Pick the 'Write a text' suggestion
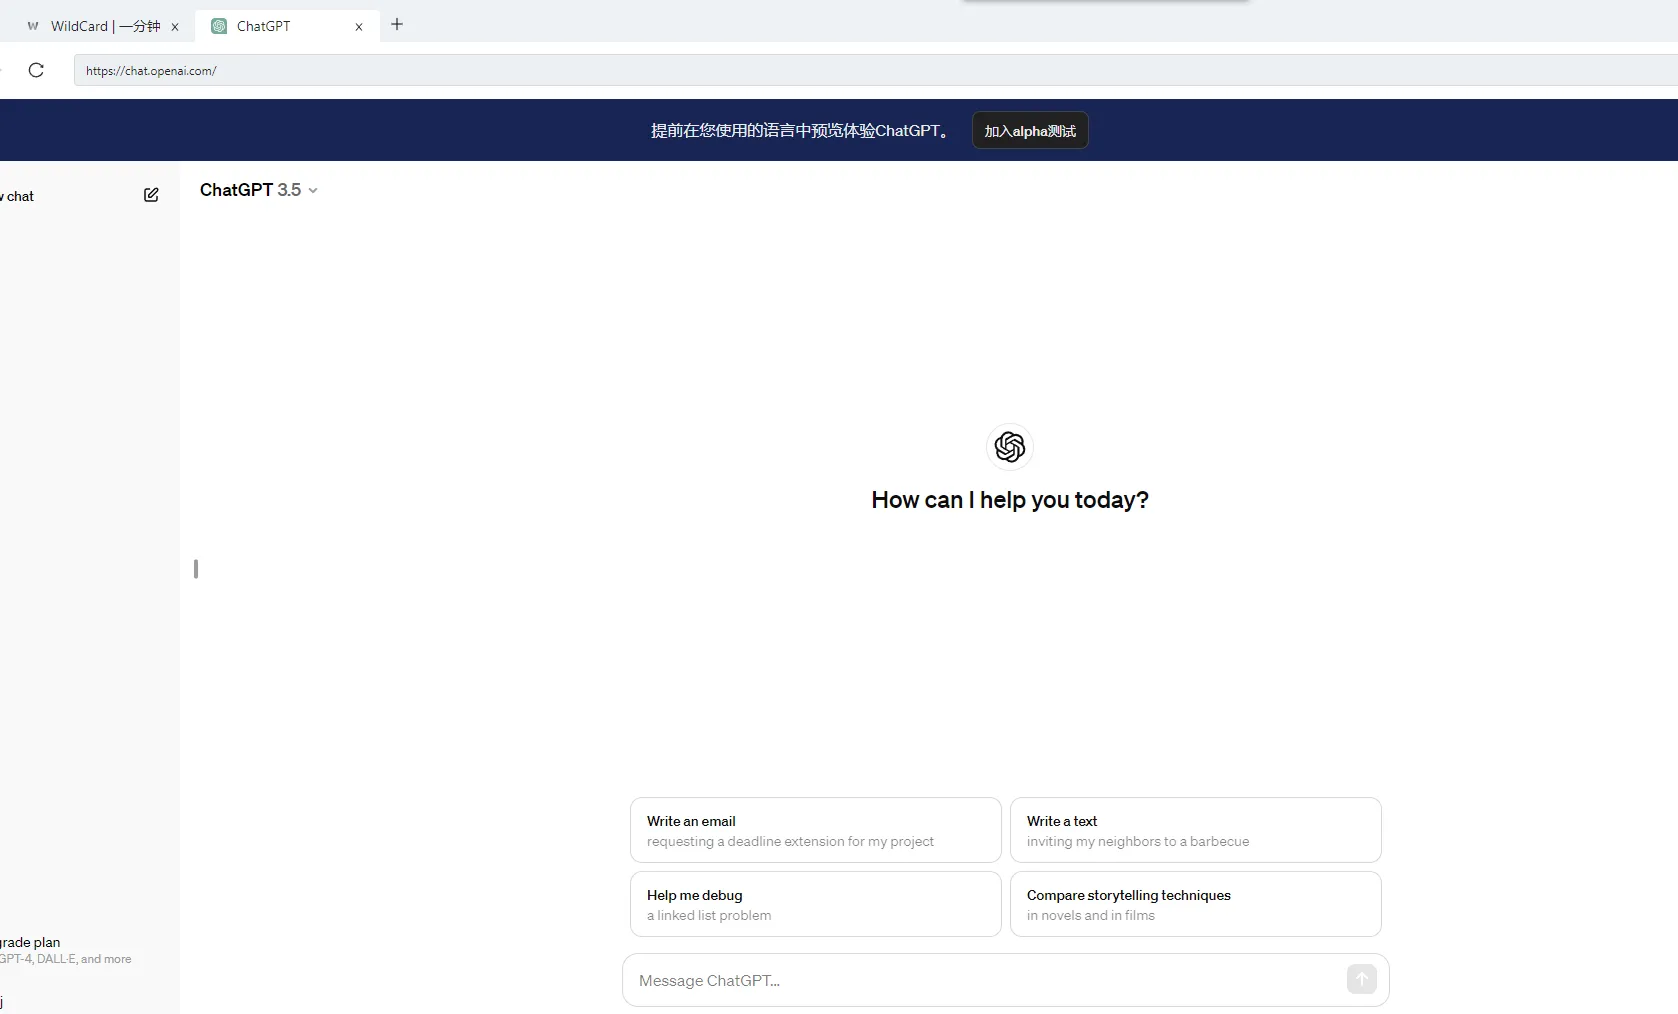The width and height of the screenshot is (1678, 1014). [x=1195, y=830]
